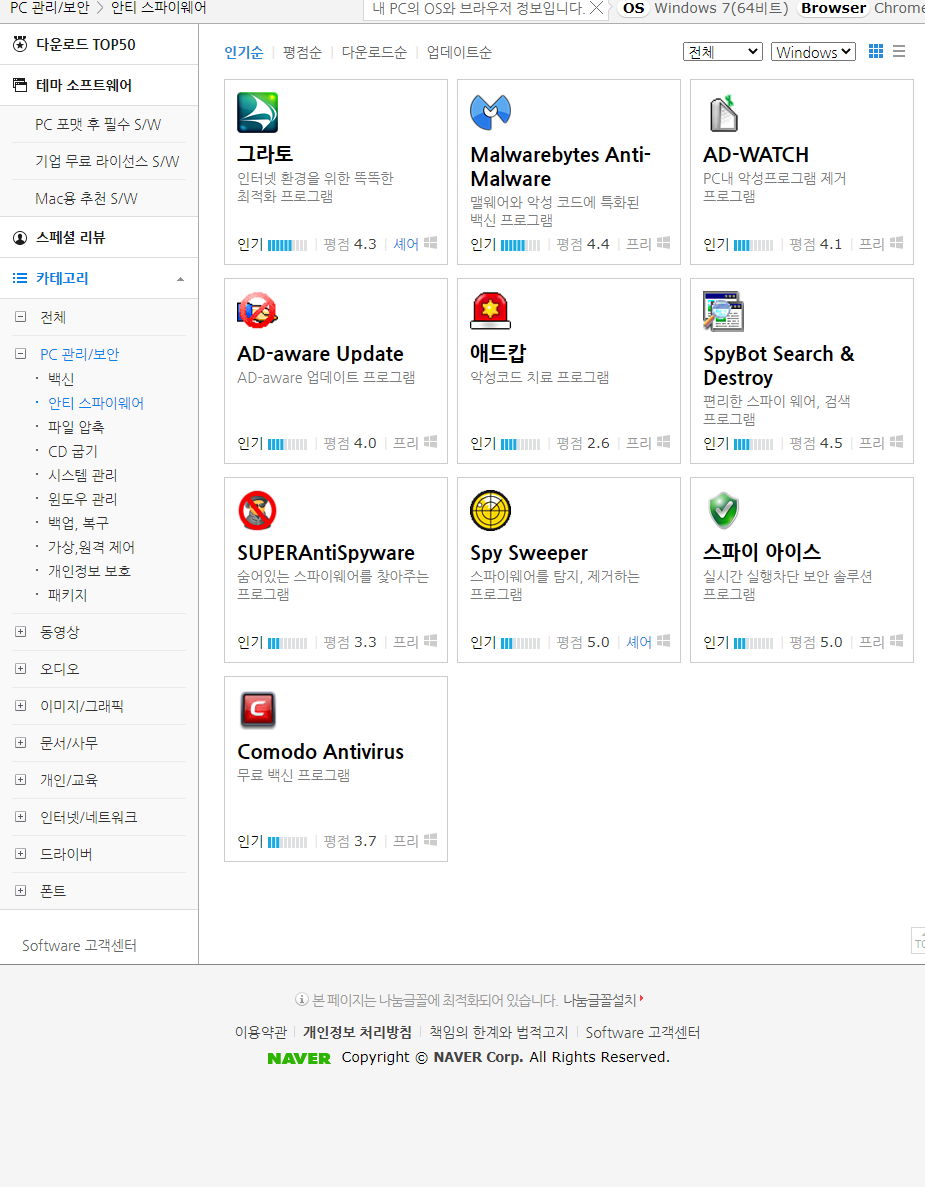Click the SpyBot popularity bar
Viewport: 925px width, 1187px height.
point(754,444)
